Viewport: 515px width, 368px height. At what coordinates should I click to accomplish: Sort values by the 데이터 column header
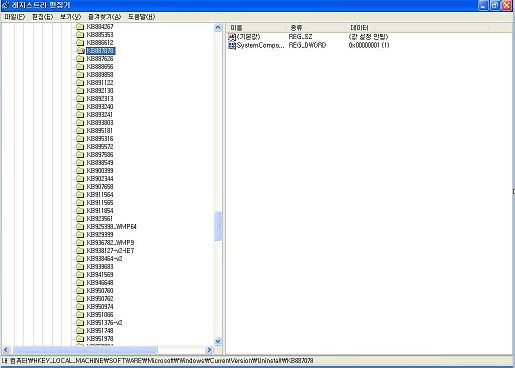click(418, 28)
